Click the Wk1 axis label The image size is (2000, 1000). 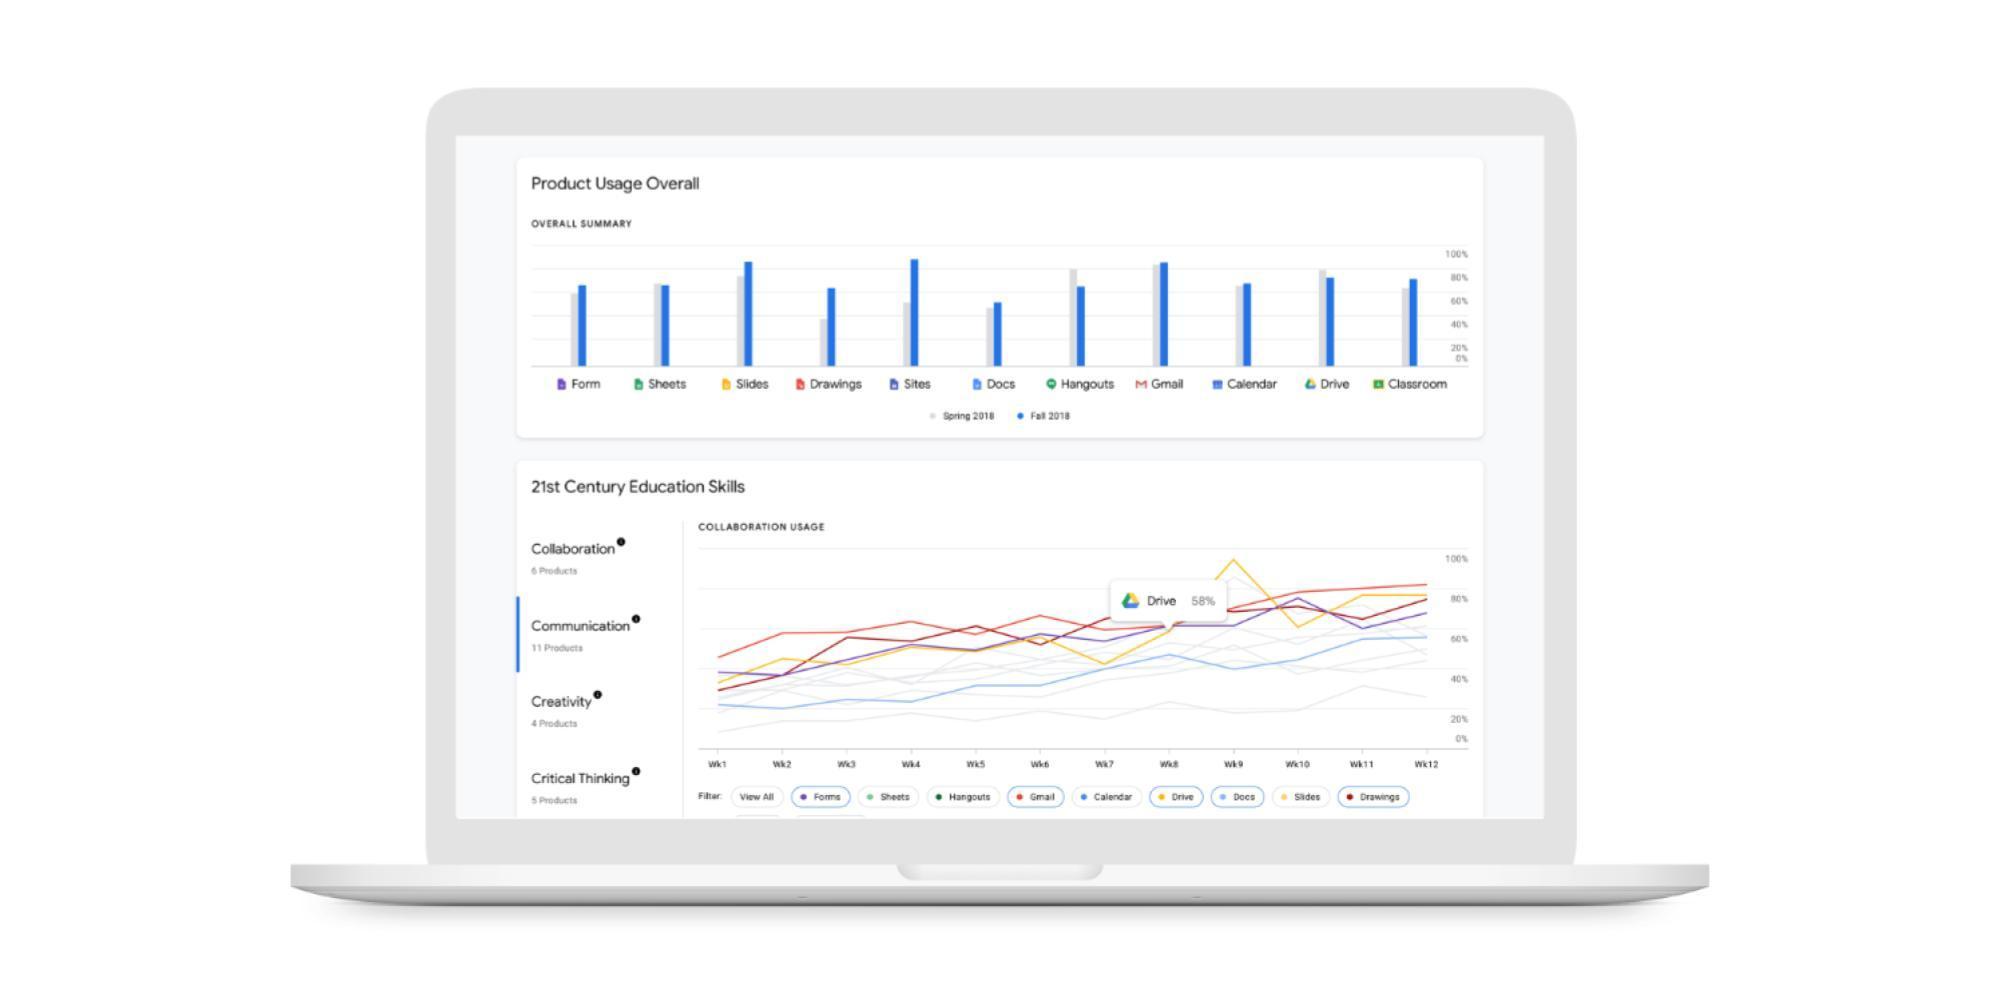[x=717, y=764]
